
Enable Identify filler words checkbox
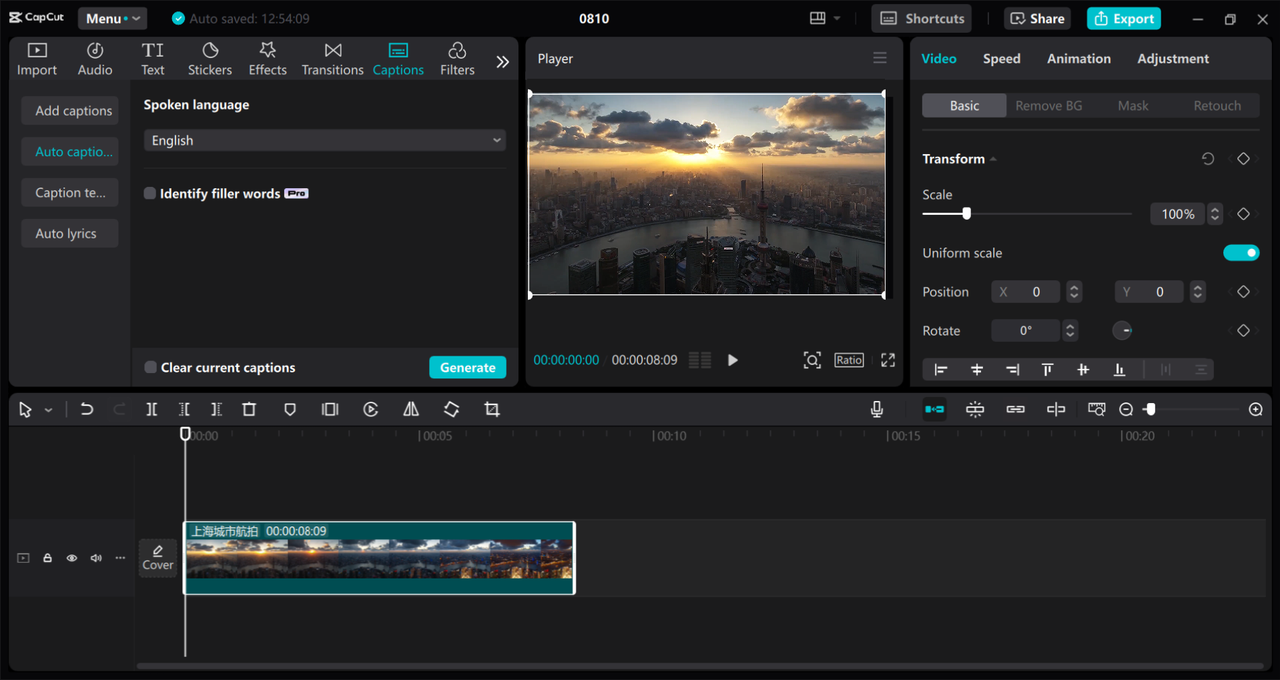[x=150, y=194]
